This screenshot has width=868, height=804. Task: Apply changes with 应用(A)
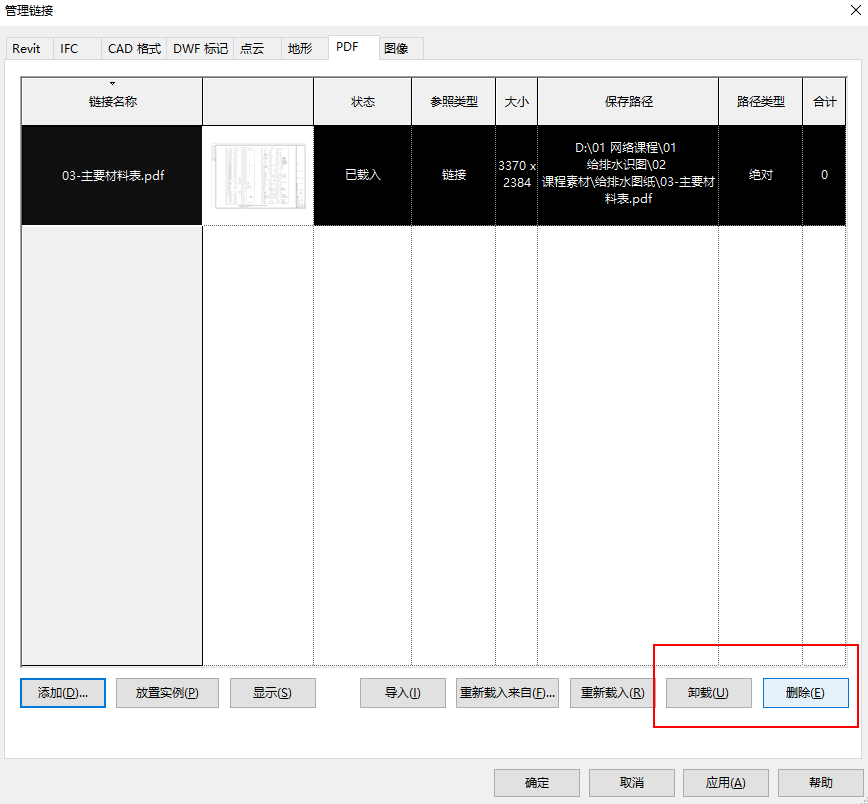click(726, 782)
